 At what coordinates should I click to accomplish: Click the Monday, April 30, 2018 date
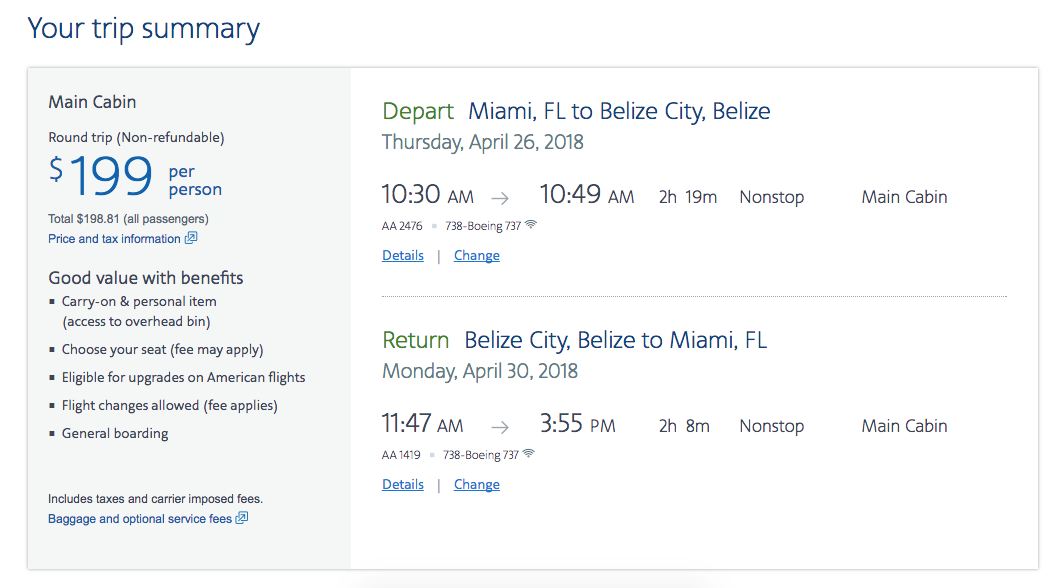click(480, 371)
